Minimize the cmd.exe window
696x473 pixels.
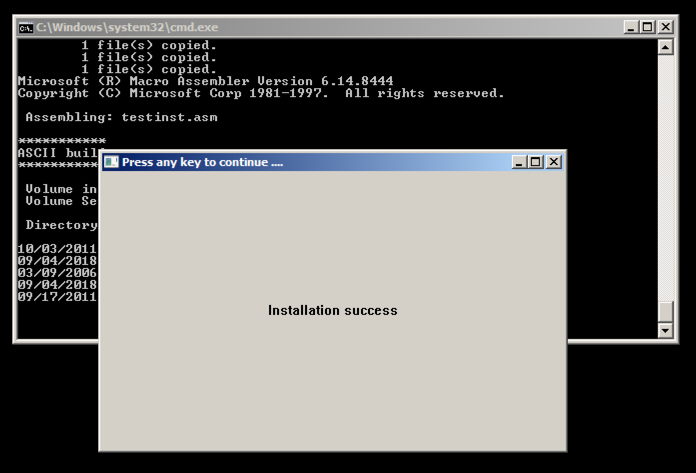pos(631,27)
